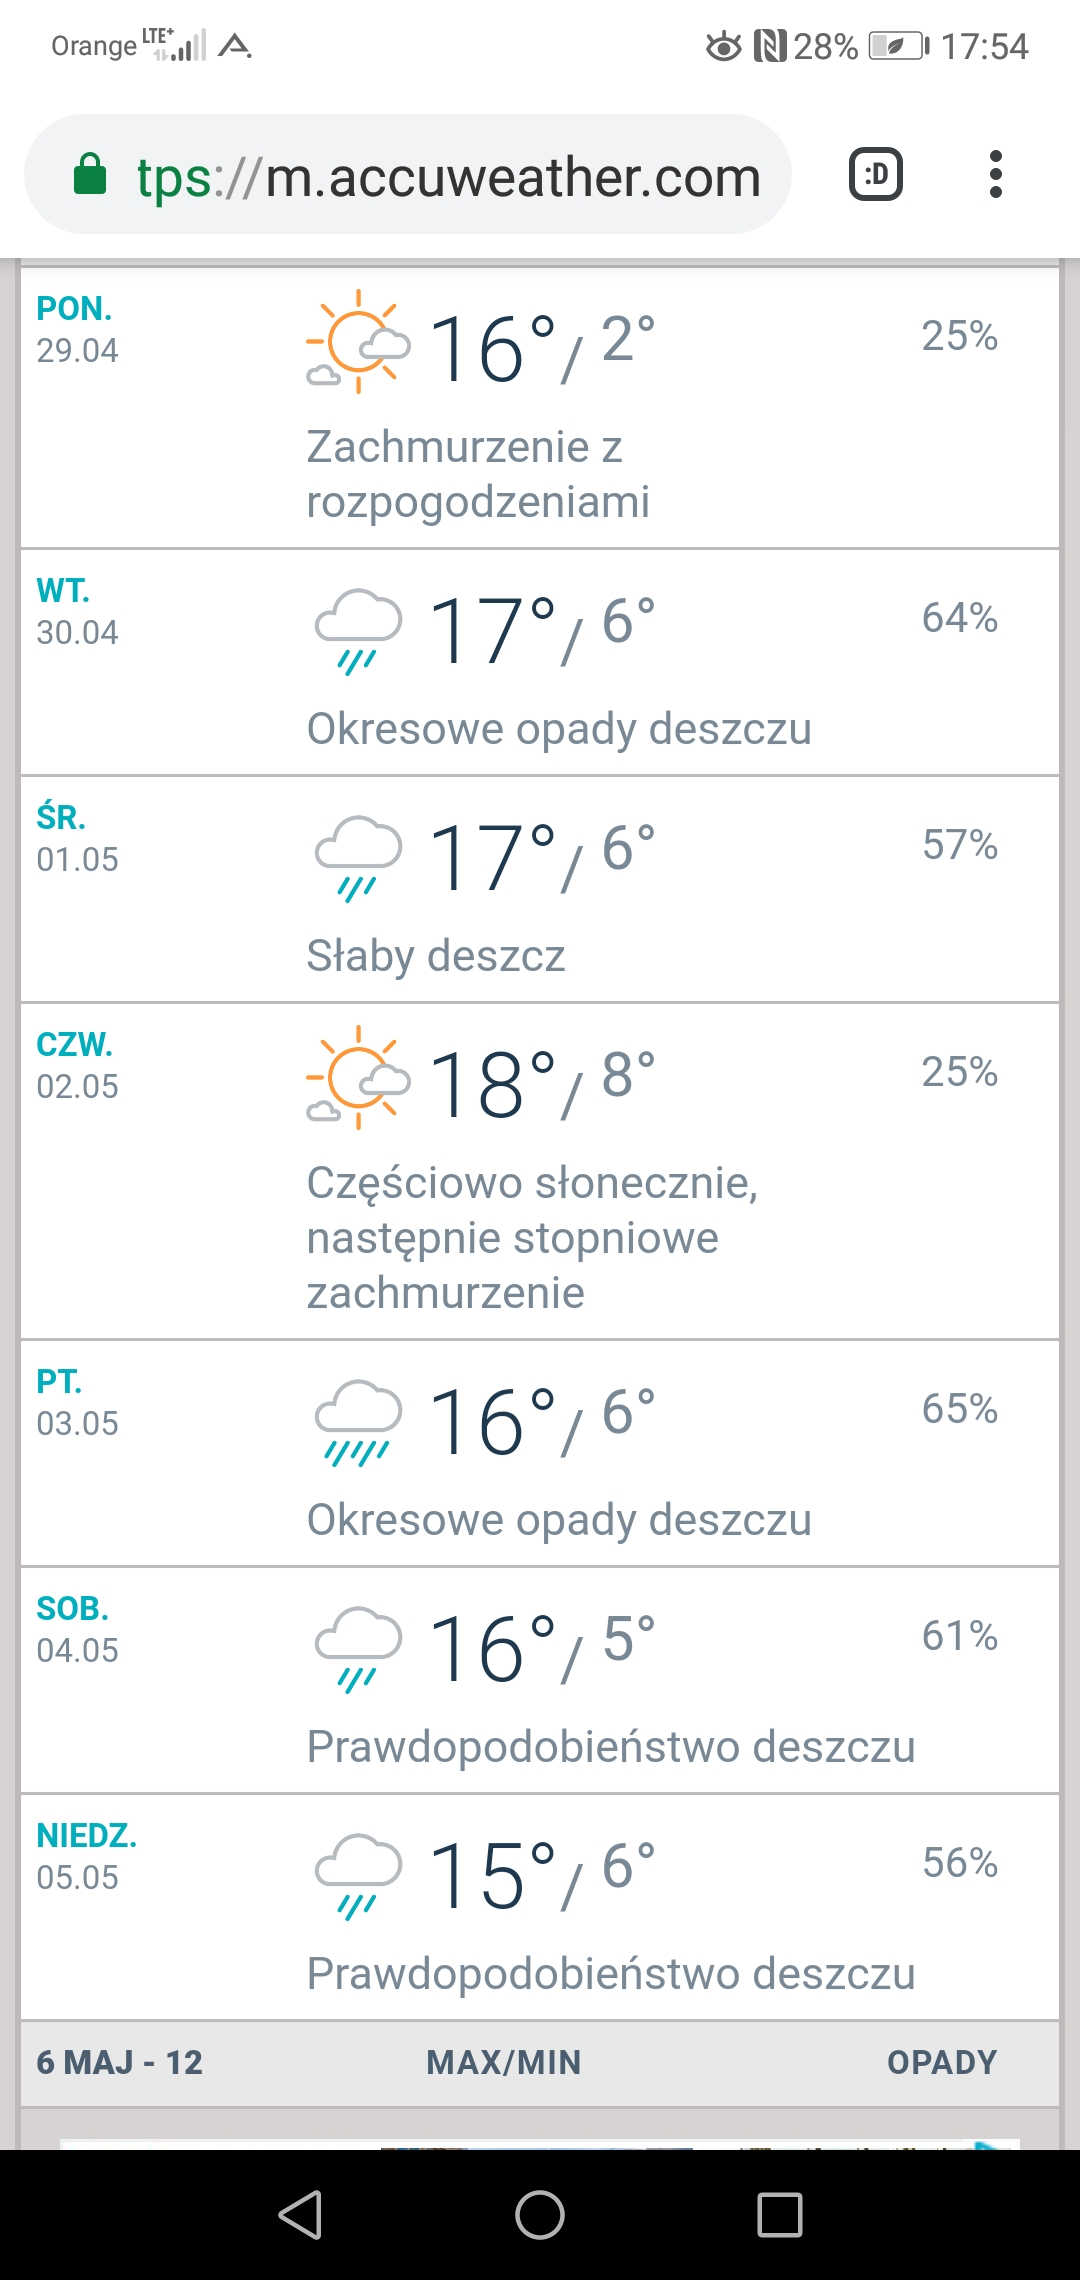Open ŚR. 01.05 'Słaby deszcz' forecast
This screenshot has width=1080, height=2280.
click(436, 956)
